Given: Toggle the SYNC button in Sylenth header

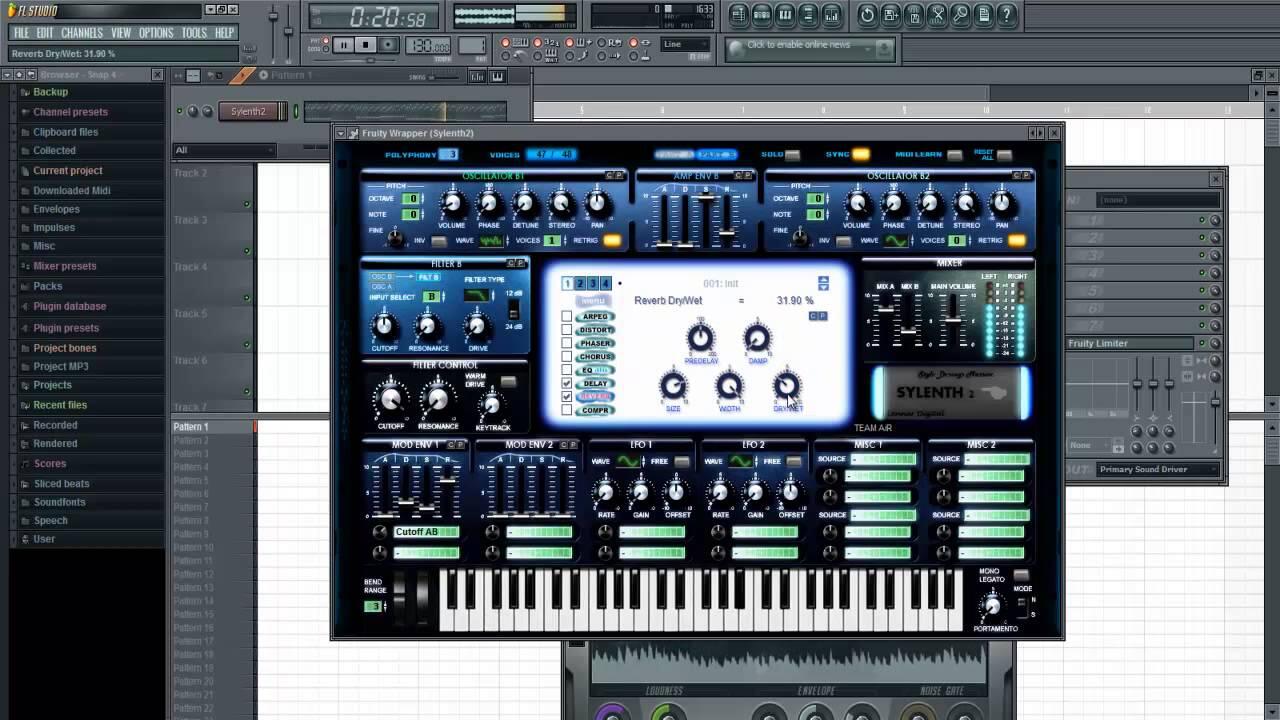Looking at the screenshot, I should [x=860, y=155].
